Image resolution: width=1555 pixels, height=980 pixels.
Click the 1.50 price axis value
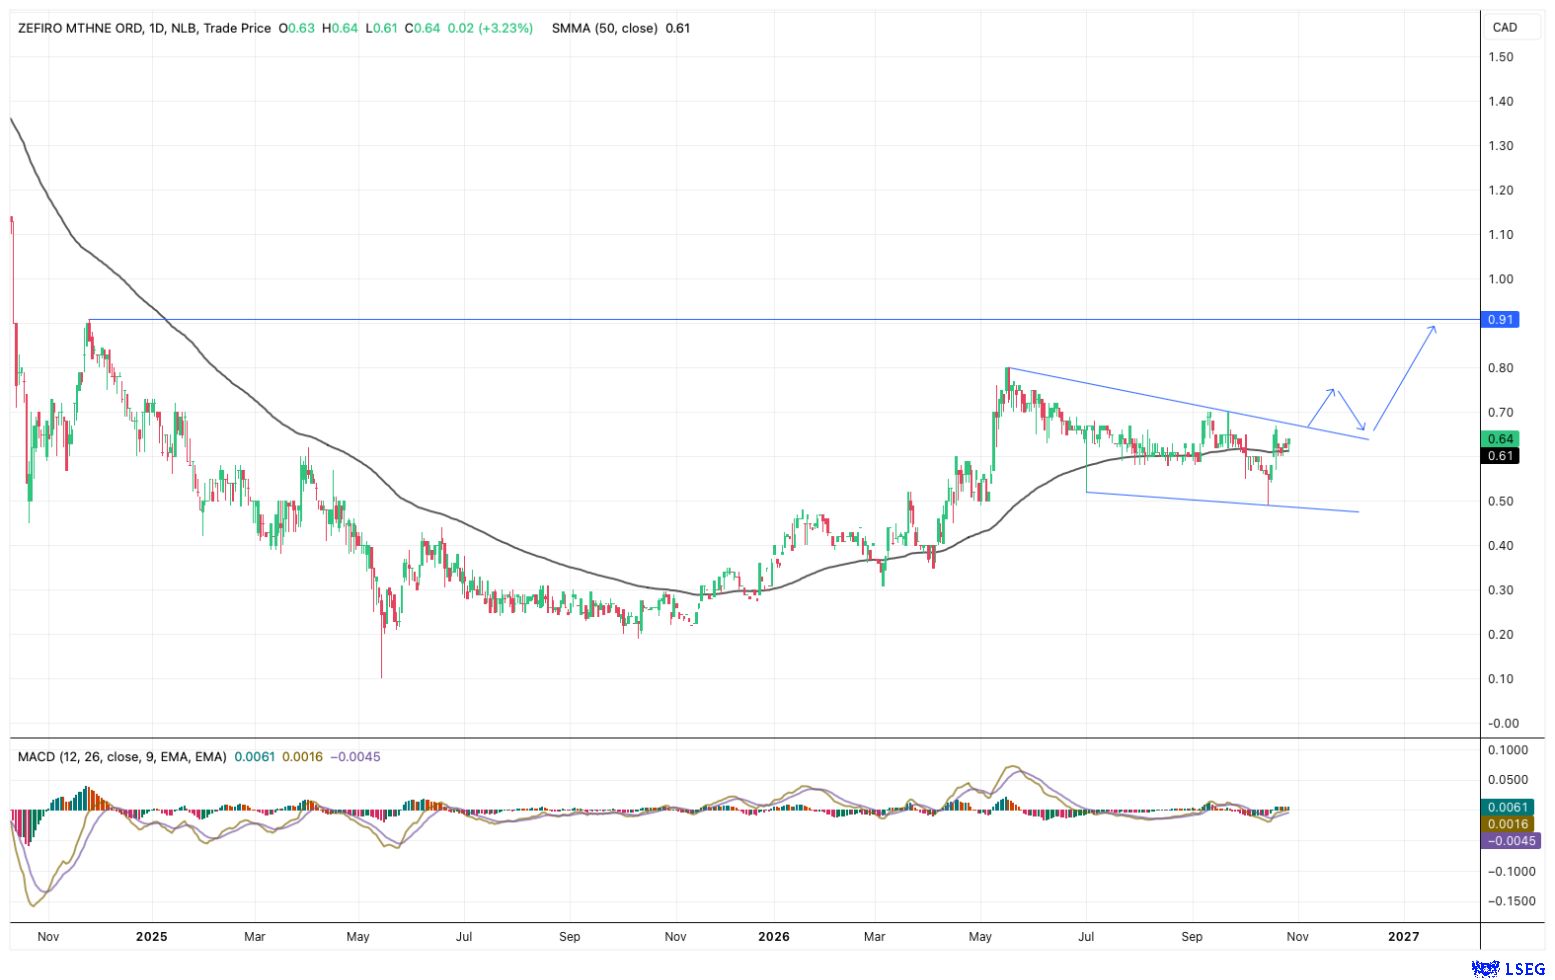click(1500, 57)
